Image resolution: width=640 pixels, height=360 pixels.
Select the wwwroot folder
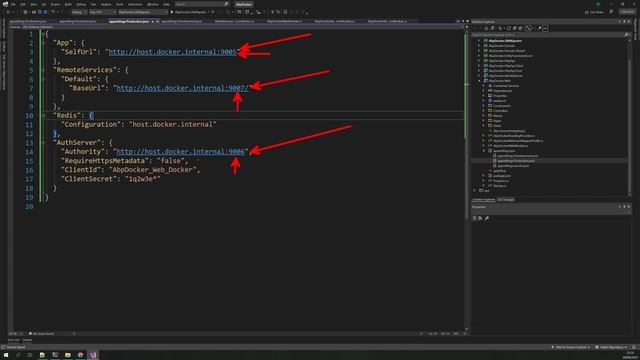(x=499, y=101)
